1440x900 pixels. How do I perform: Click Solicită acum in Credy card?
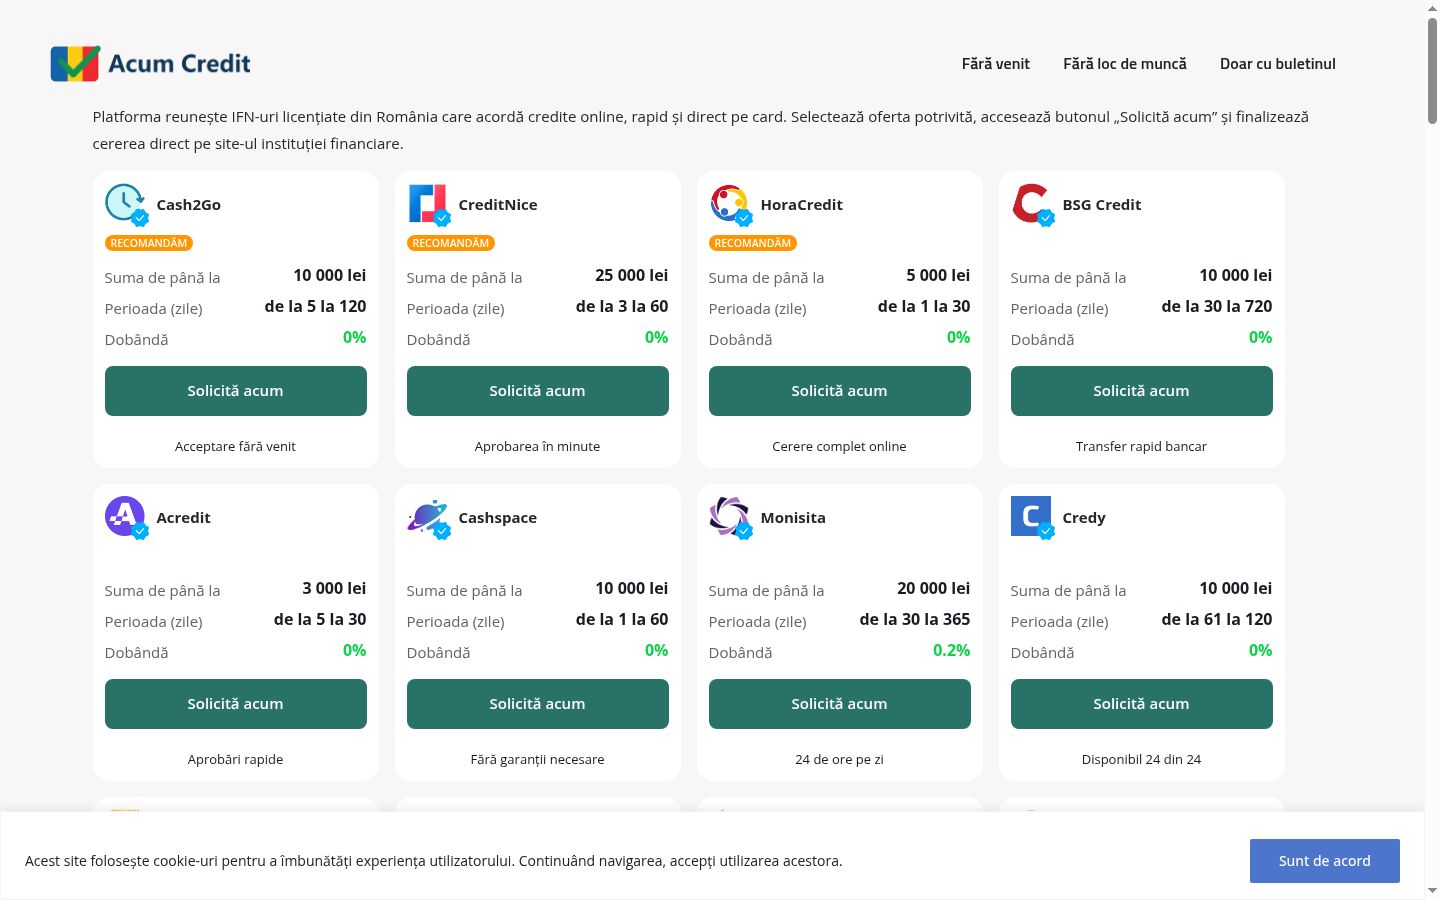(x=1142, y=704)
